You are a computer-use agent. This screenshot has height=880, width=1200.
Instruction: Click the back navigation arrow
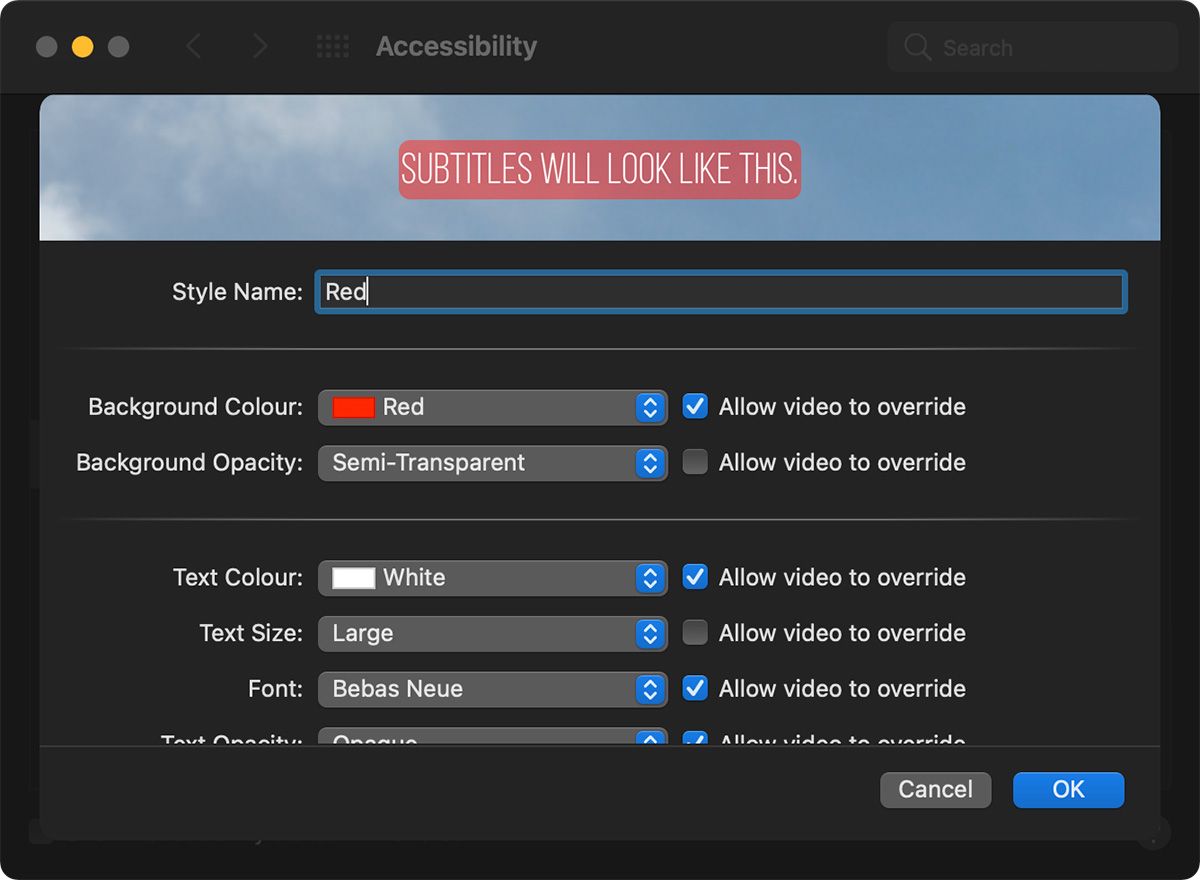194,46
